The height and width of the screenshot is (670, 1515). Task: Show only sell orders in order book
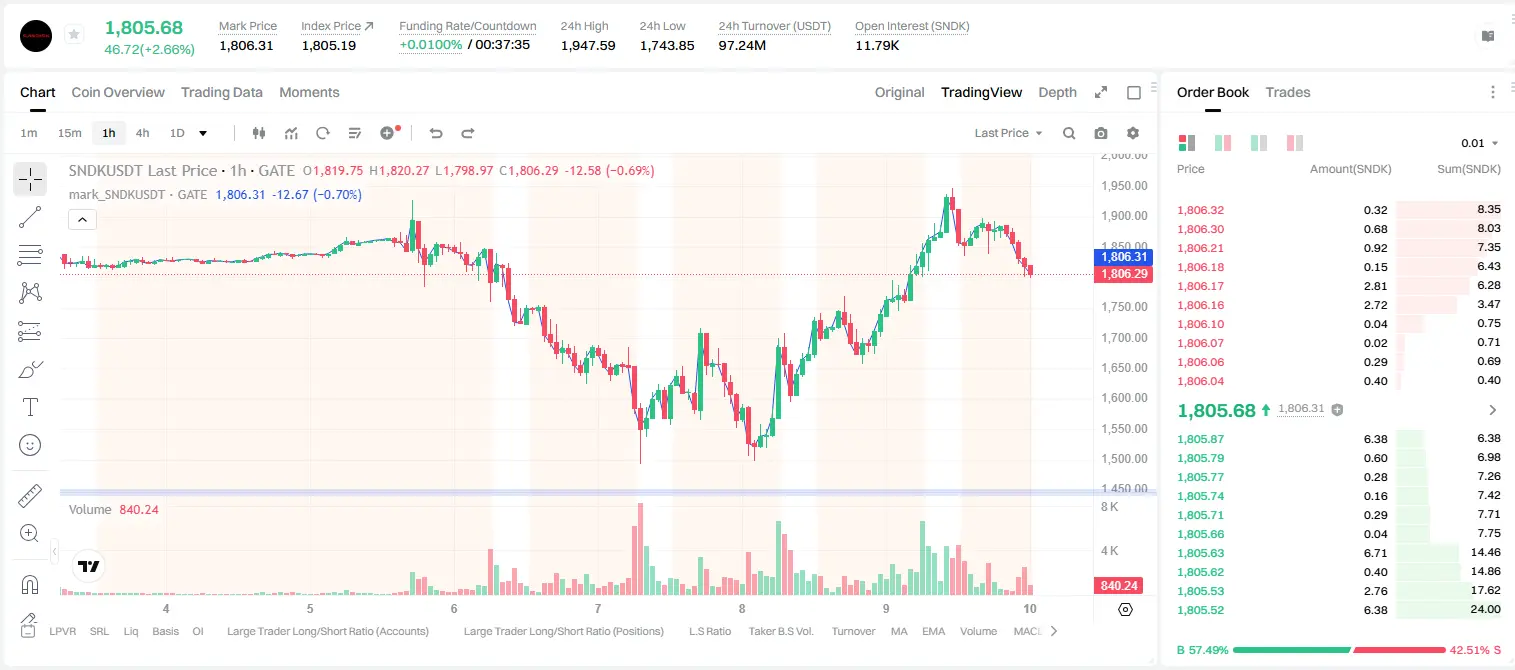1296,143
